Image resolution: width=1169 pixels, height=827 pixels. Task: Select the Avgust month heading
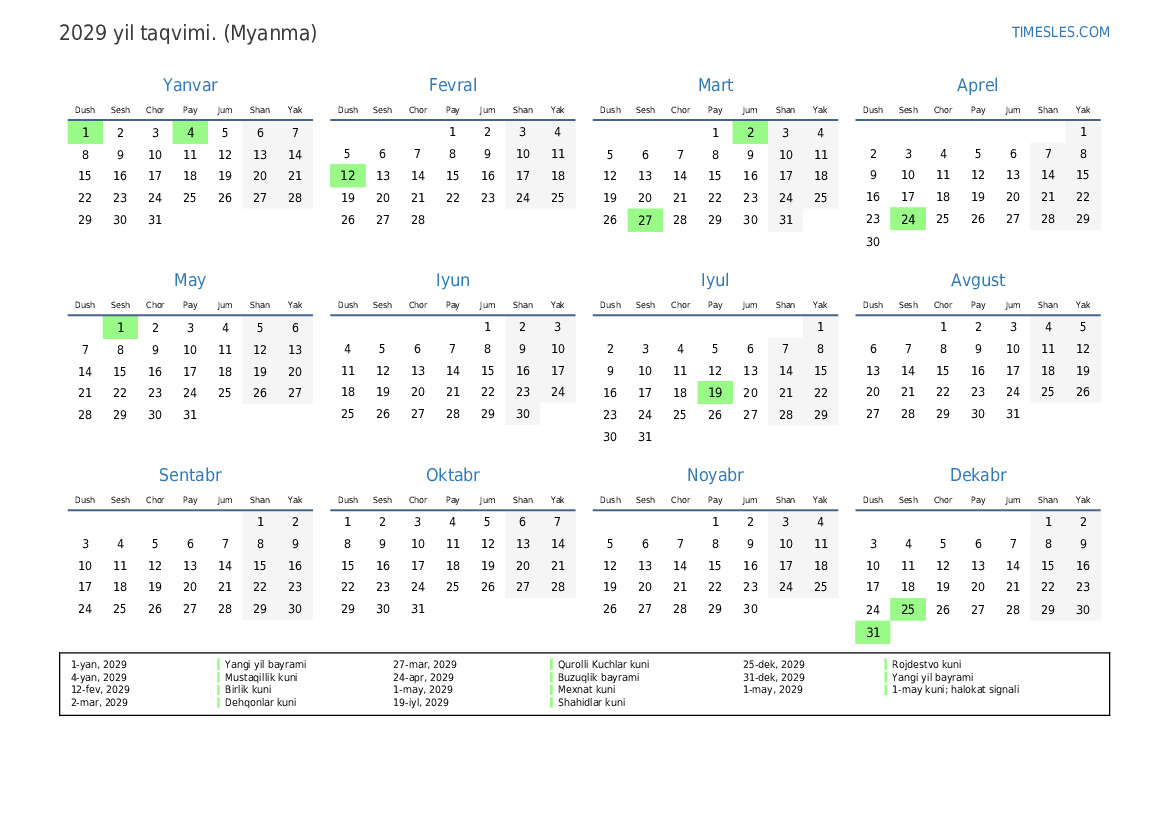tap(977, 280)
